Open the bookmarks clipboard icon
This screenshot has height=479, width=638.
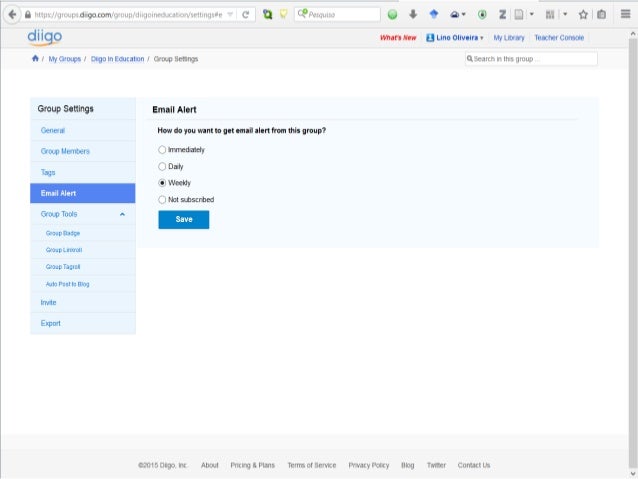pyautogui.click(x=601, y=15)
